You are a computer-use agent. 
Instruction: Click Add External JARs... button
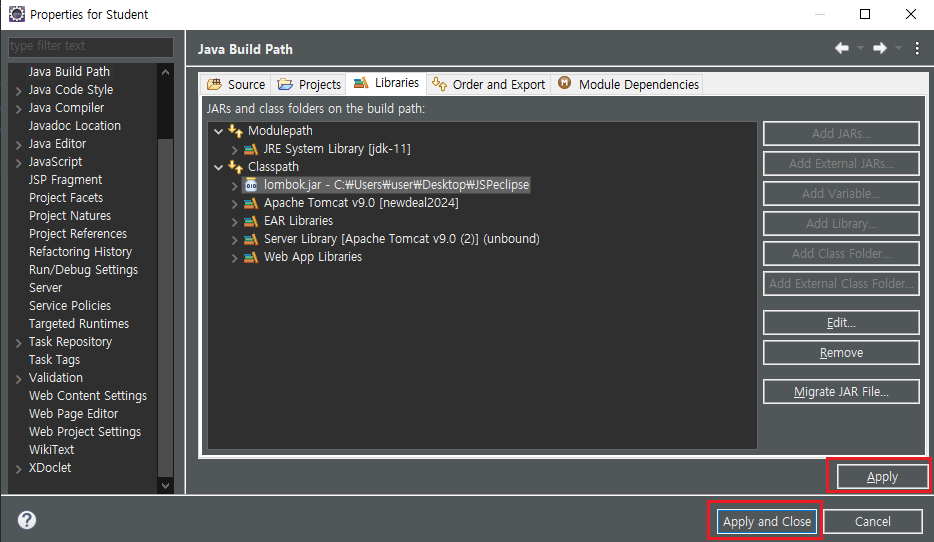tap(841, 164)
